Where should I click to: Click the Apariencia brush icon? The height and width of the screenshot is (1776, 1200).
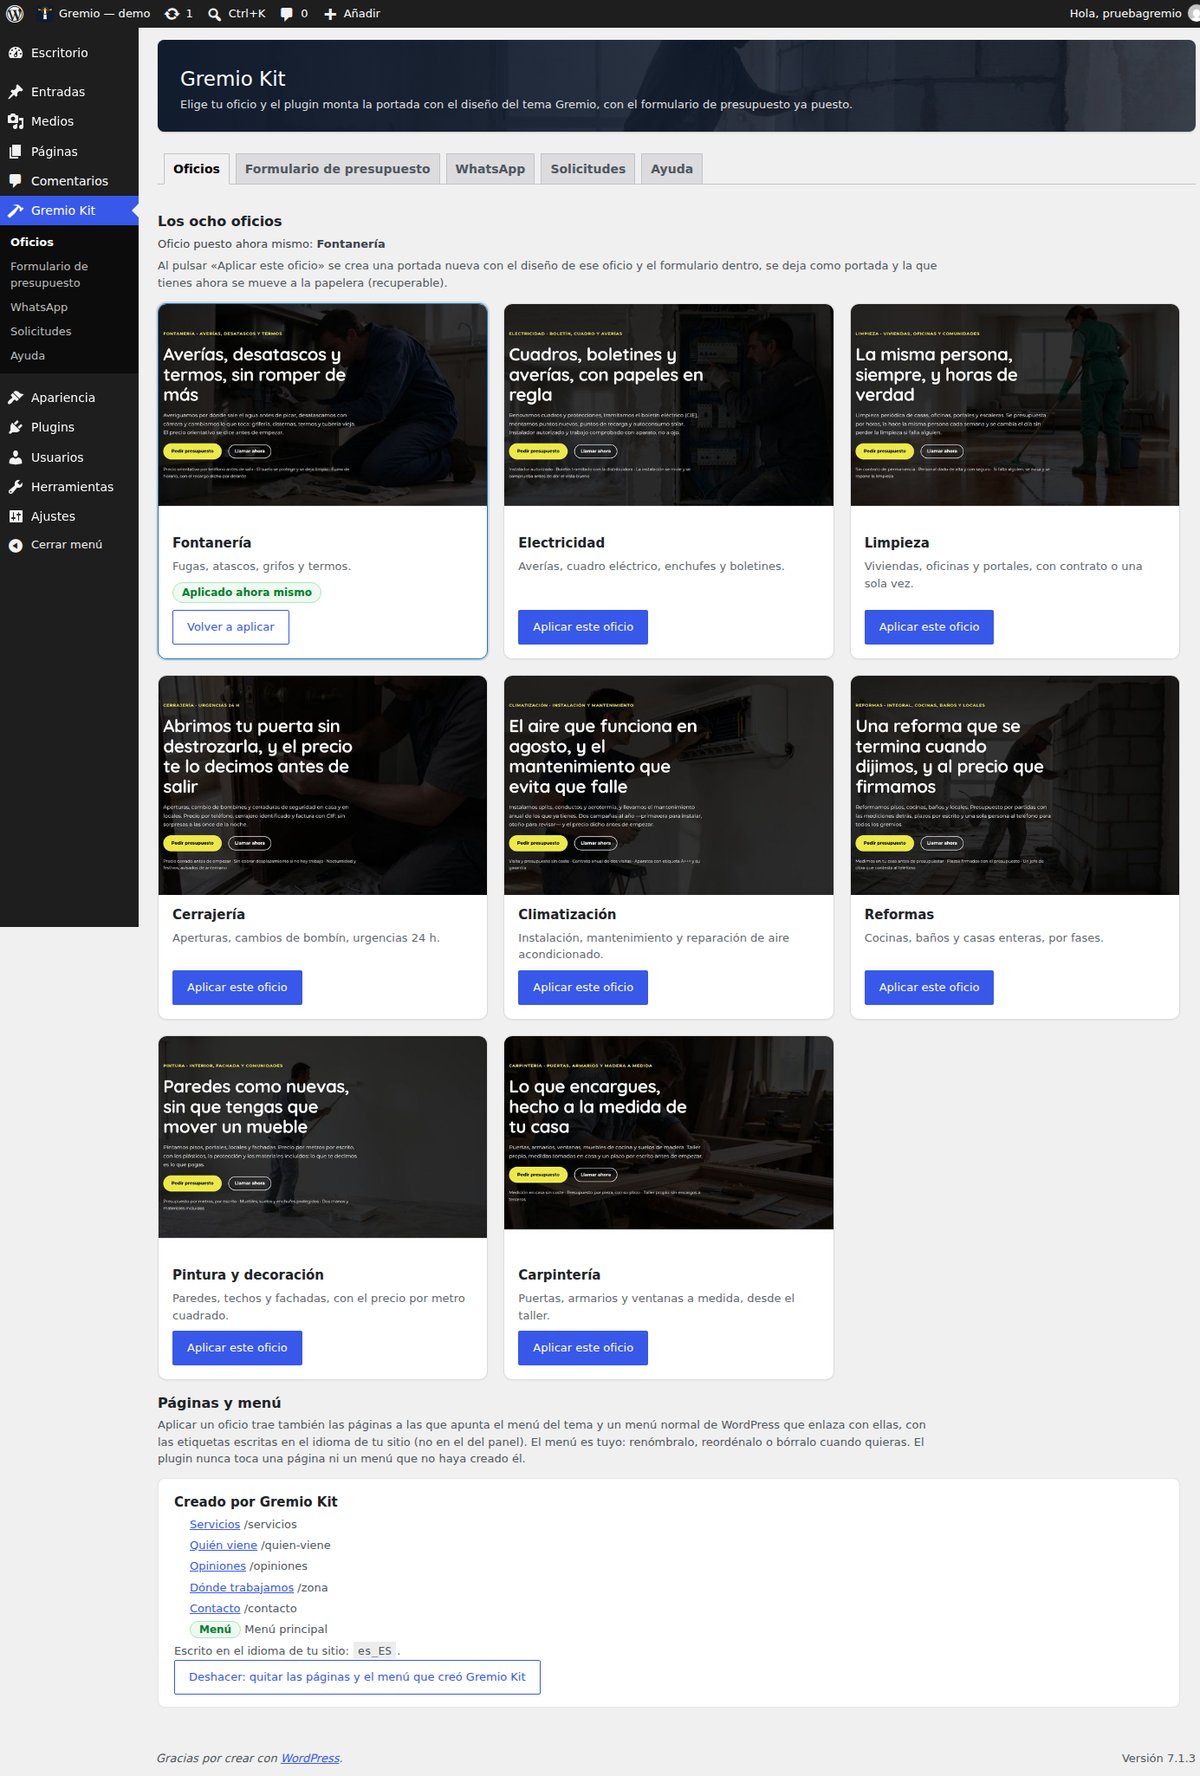15,397
